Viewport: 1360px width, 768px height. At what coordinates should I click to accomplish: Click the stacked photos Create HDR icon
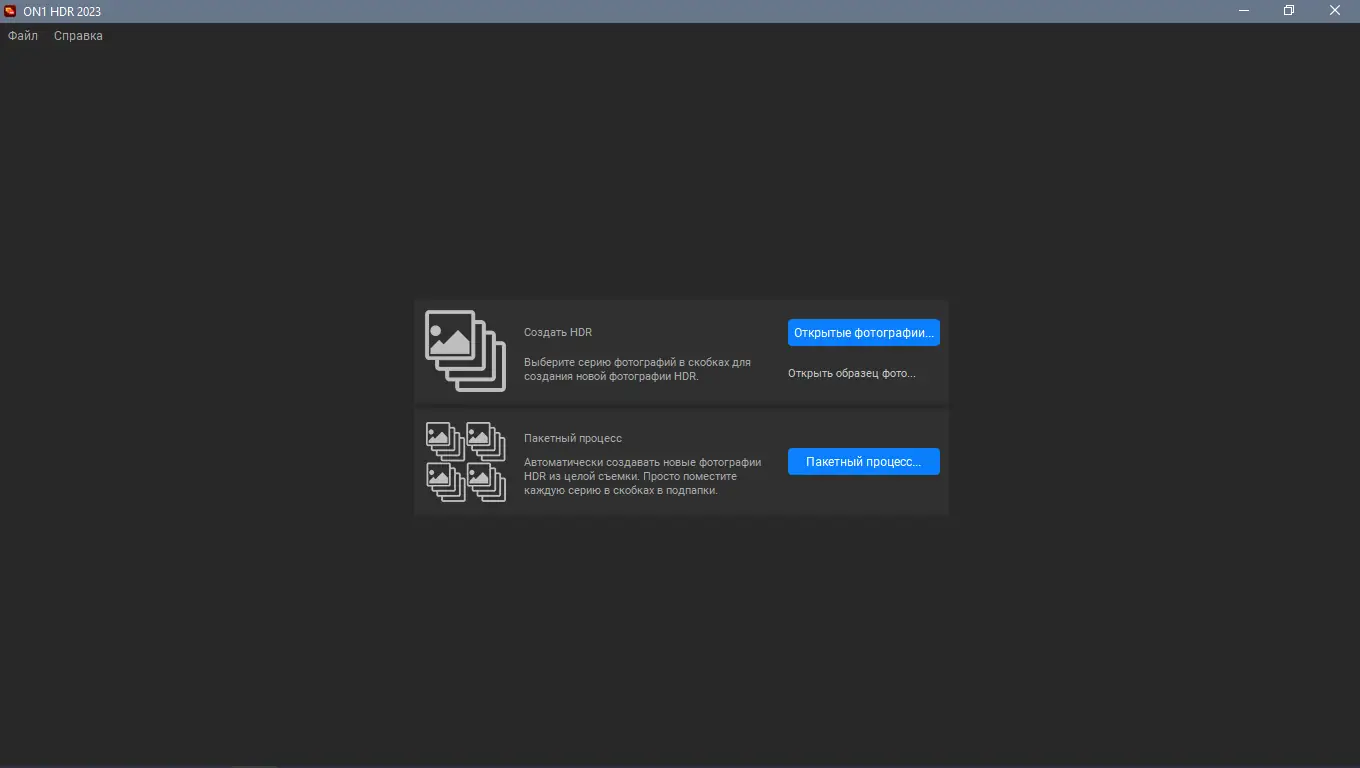click(465, 350)
